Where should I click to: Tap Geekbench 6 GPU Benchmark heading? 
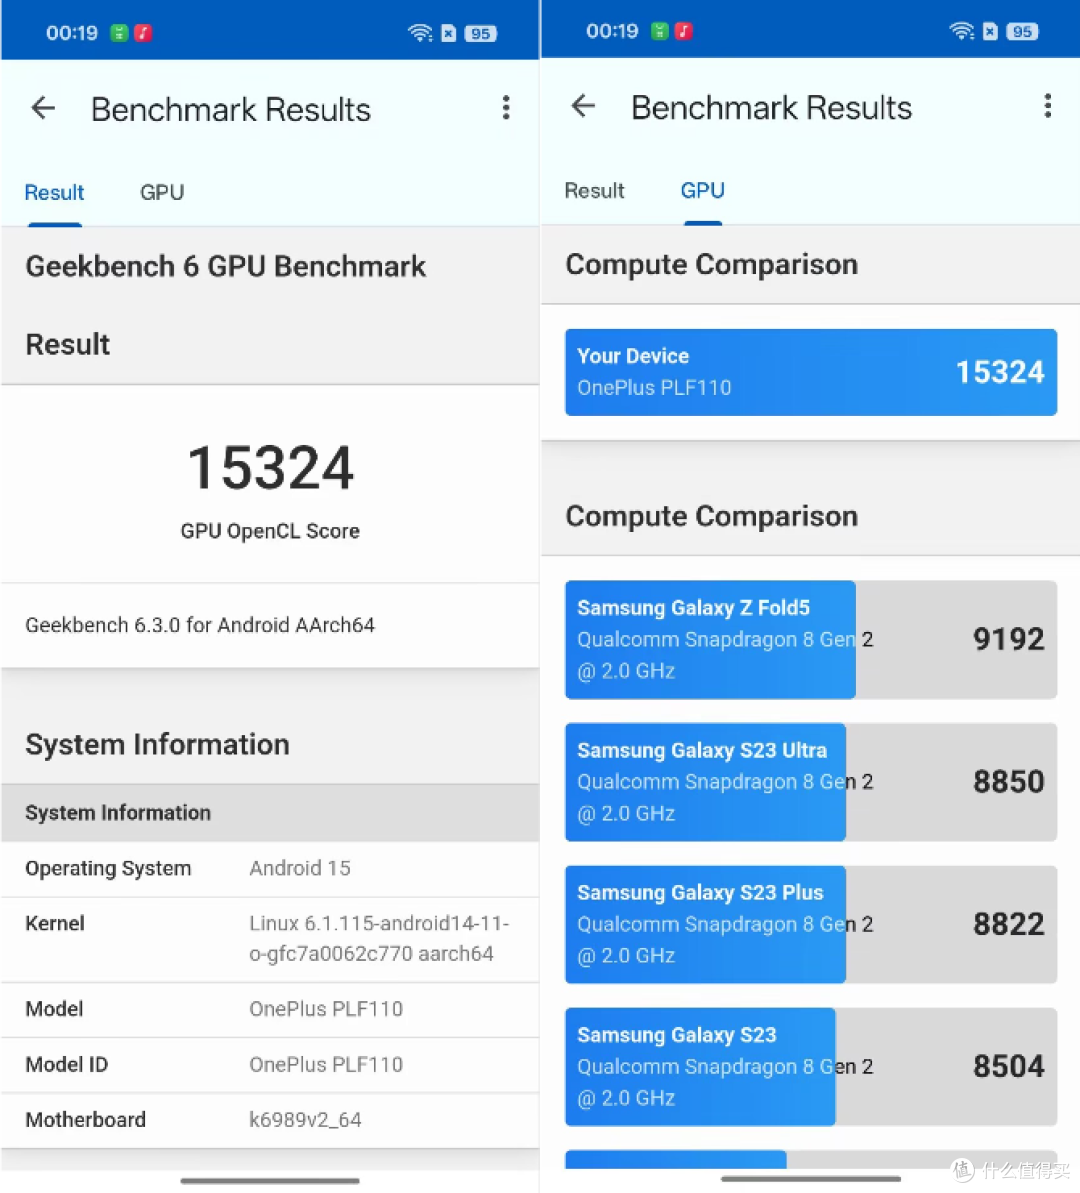coord(225,267)
